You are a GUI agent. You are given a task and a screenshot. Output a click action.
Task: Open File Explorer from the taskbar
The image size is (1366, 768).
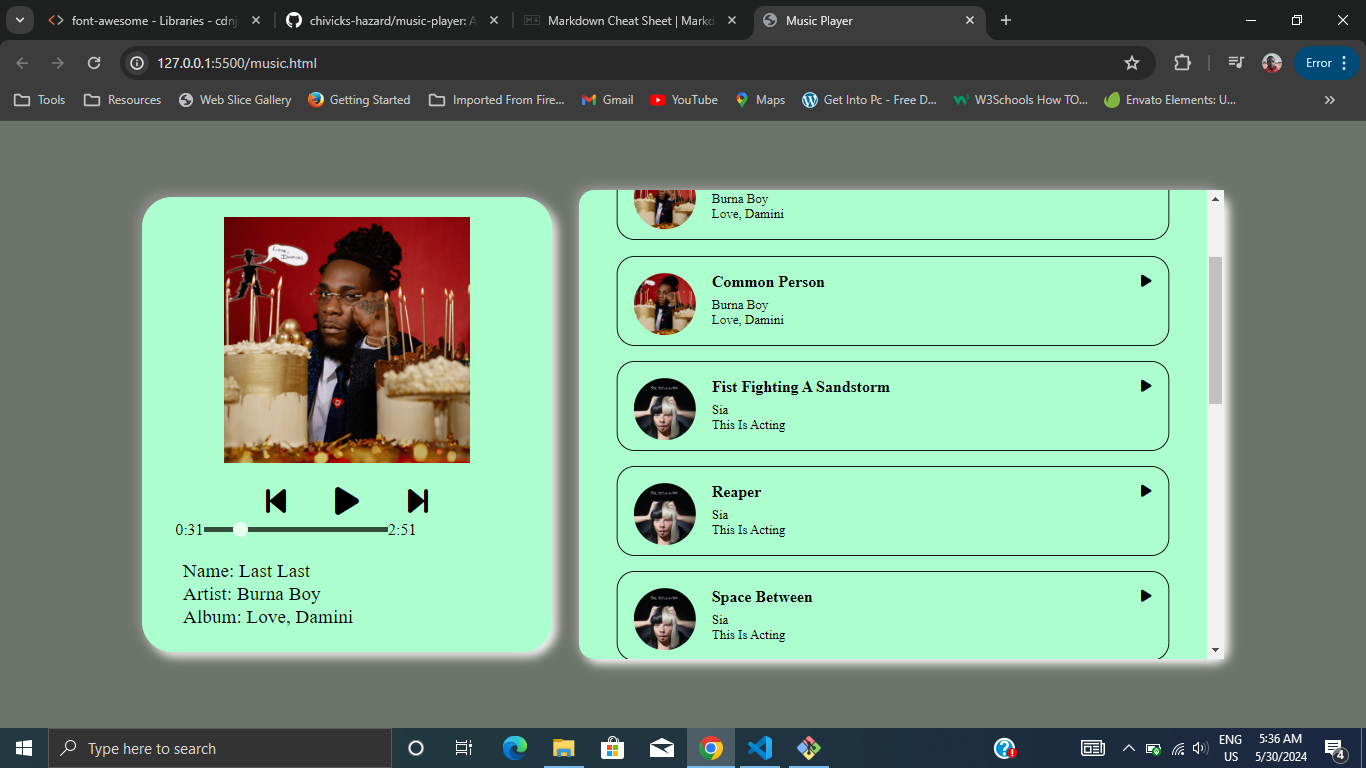tap(564, 748)
